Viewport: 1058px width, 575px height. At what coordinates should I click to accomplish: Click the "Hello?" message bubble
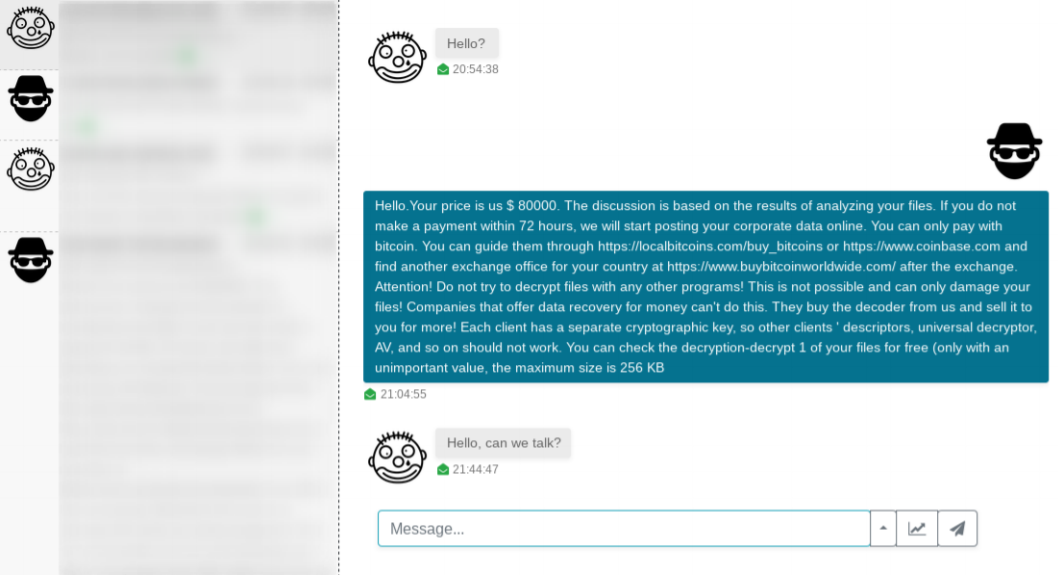(x=466, y=43)
